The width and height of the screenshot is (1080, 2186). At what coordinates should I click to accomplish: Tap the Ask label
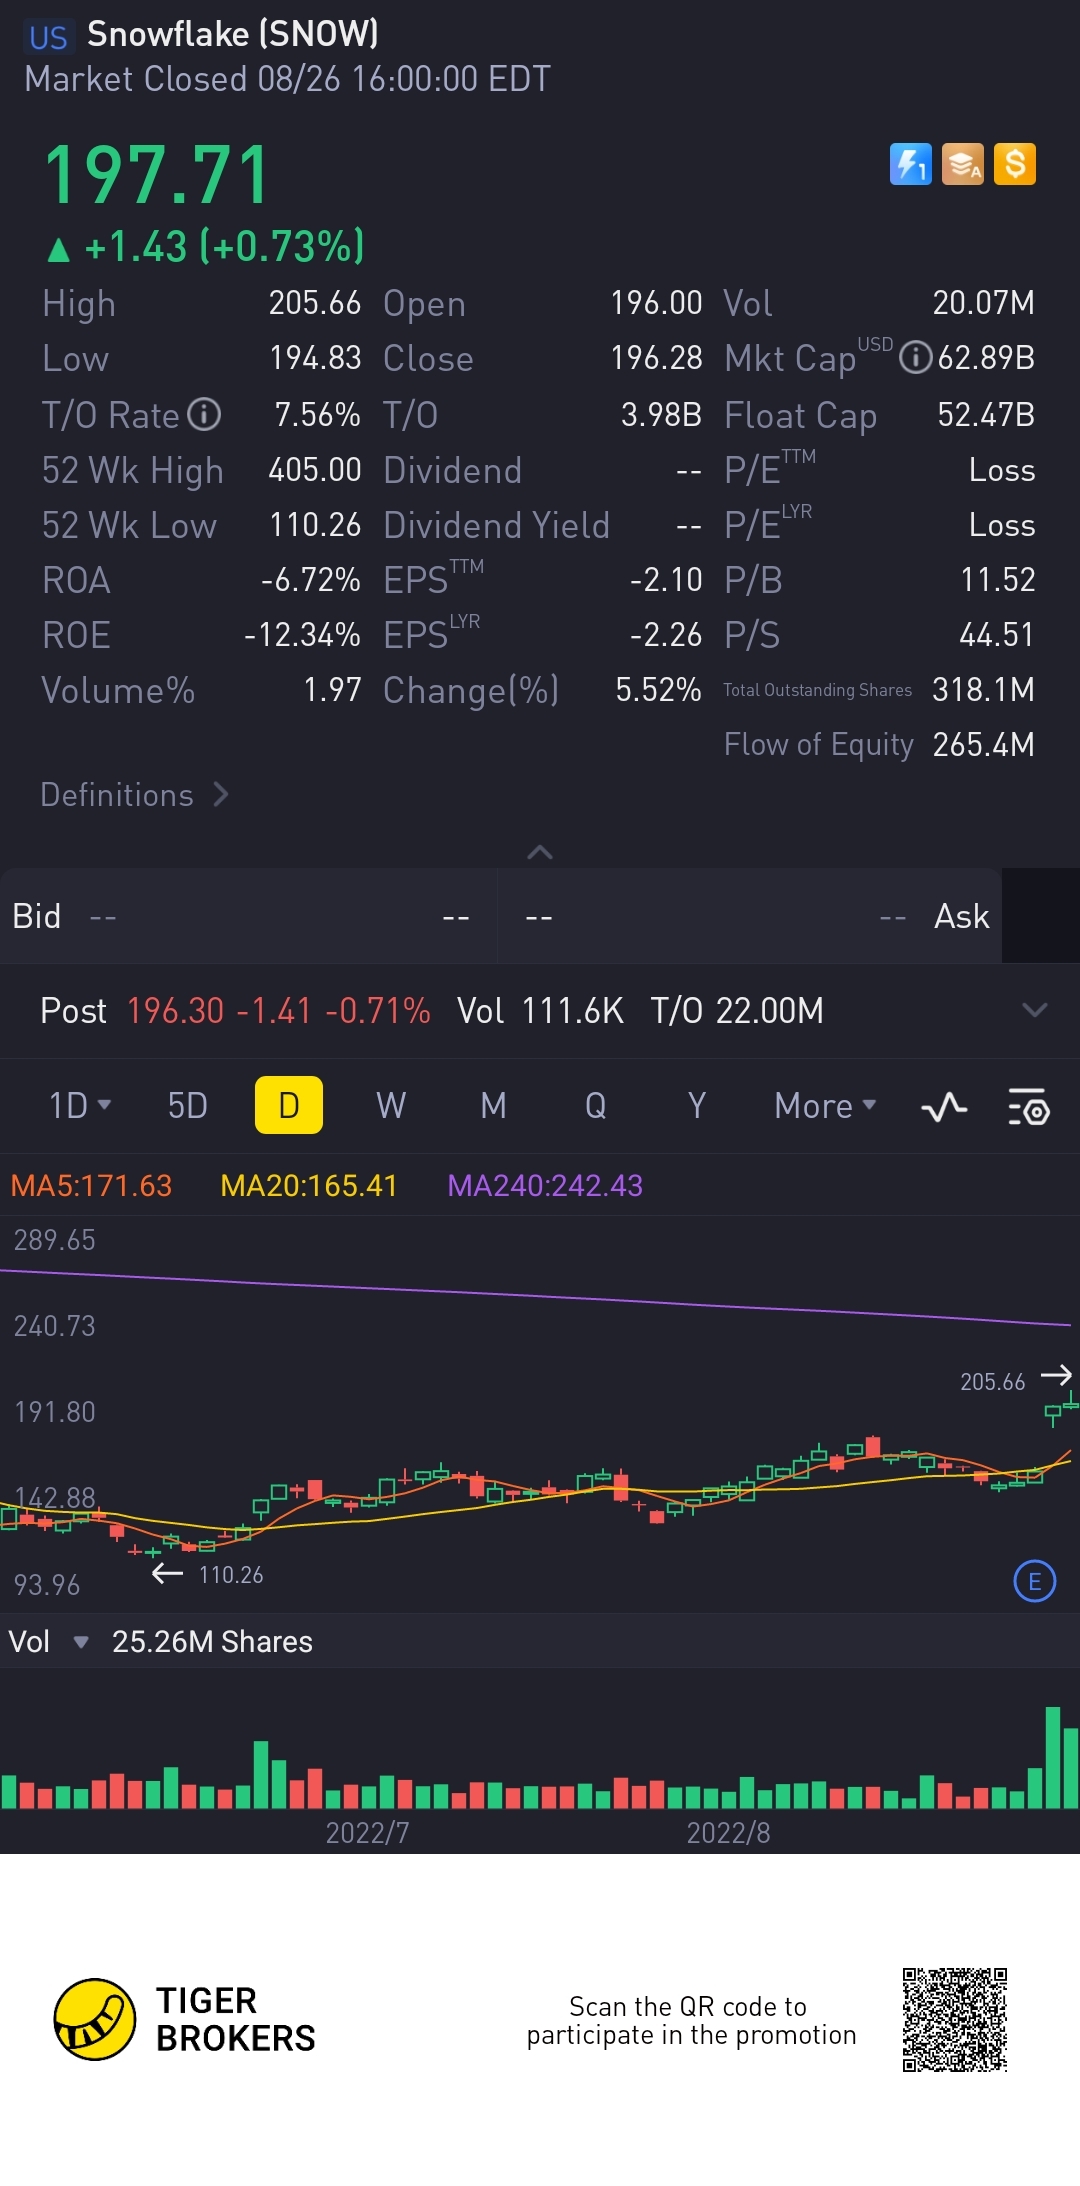point(961,916)
